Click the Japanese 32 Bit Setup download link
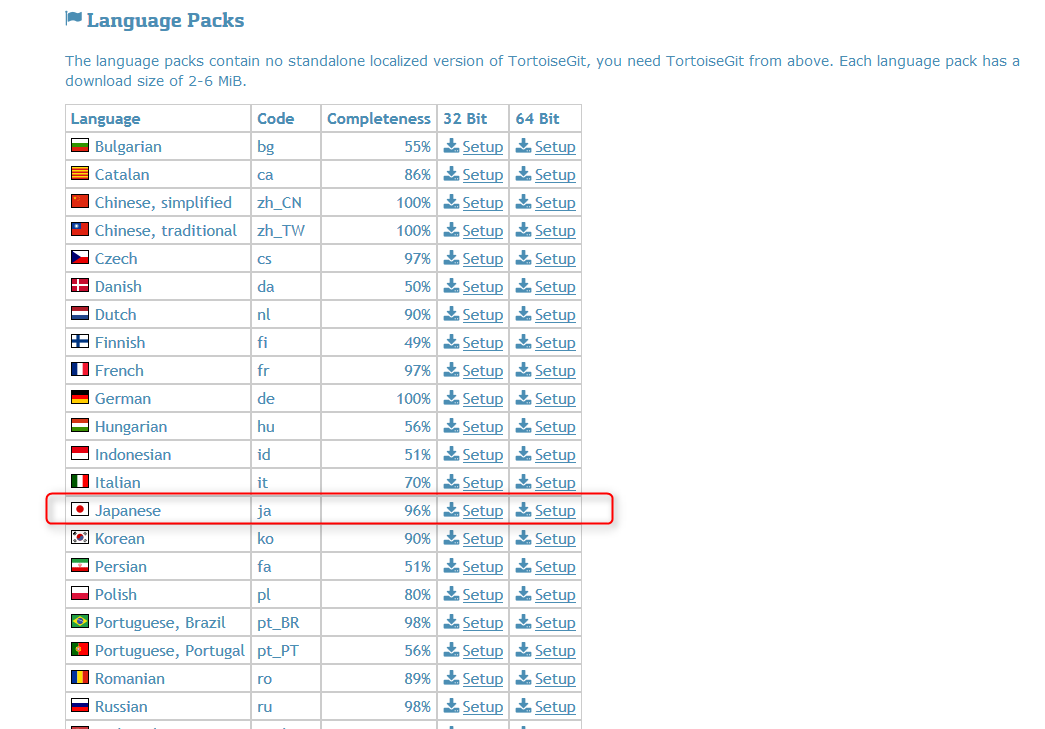Image resolution: width=1045 pixels, height=729 pixels. [x=482, y=511]
